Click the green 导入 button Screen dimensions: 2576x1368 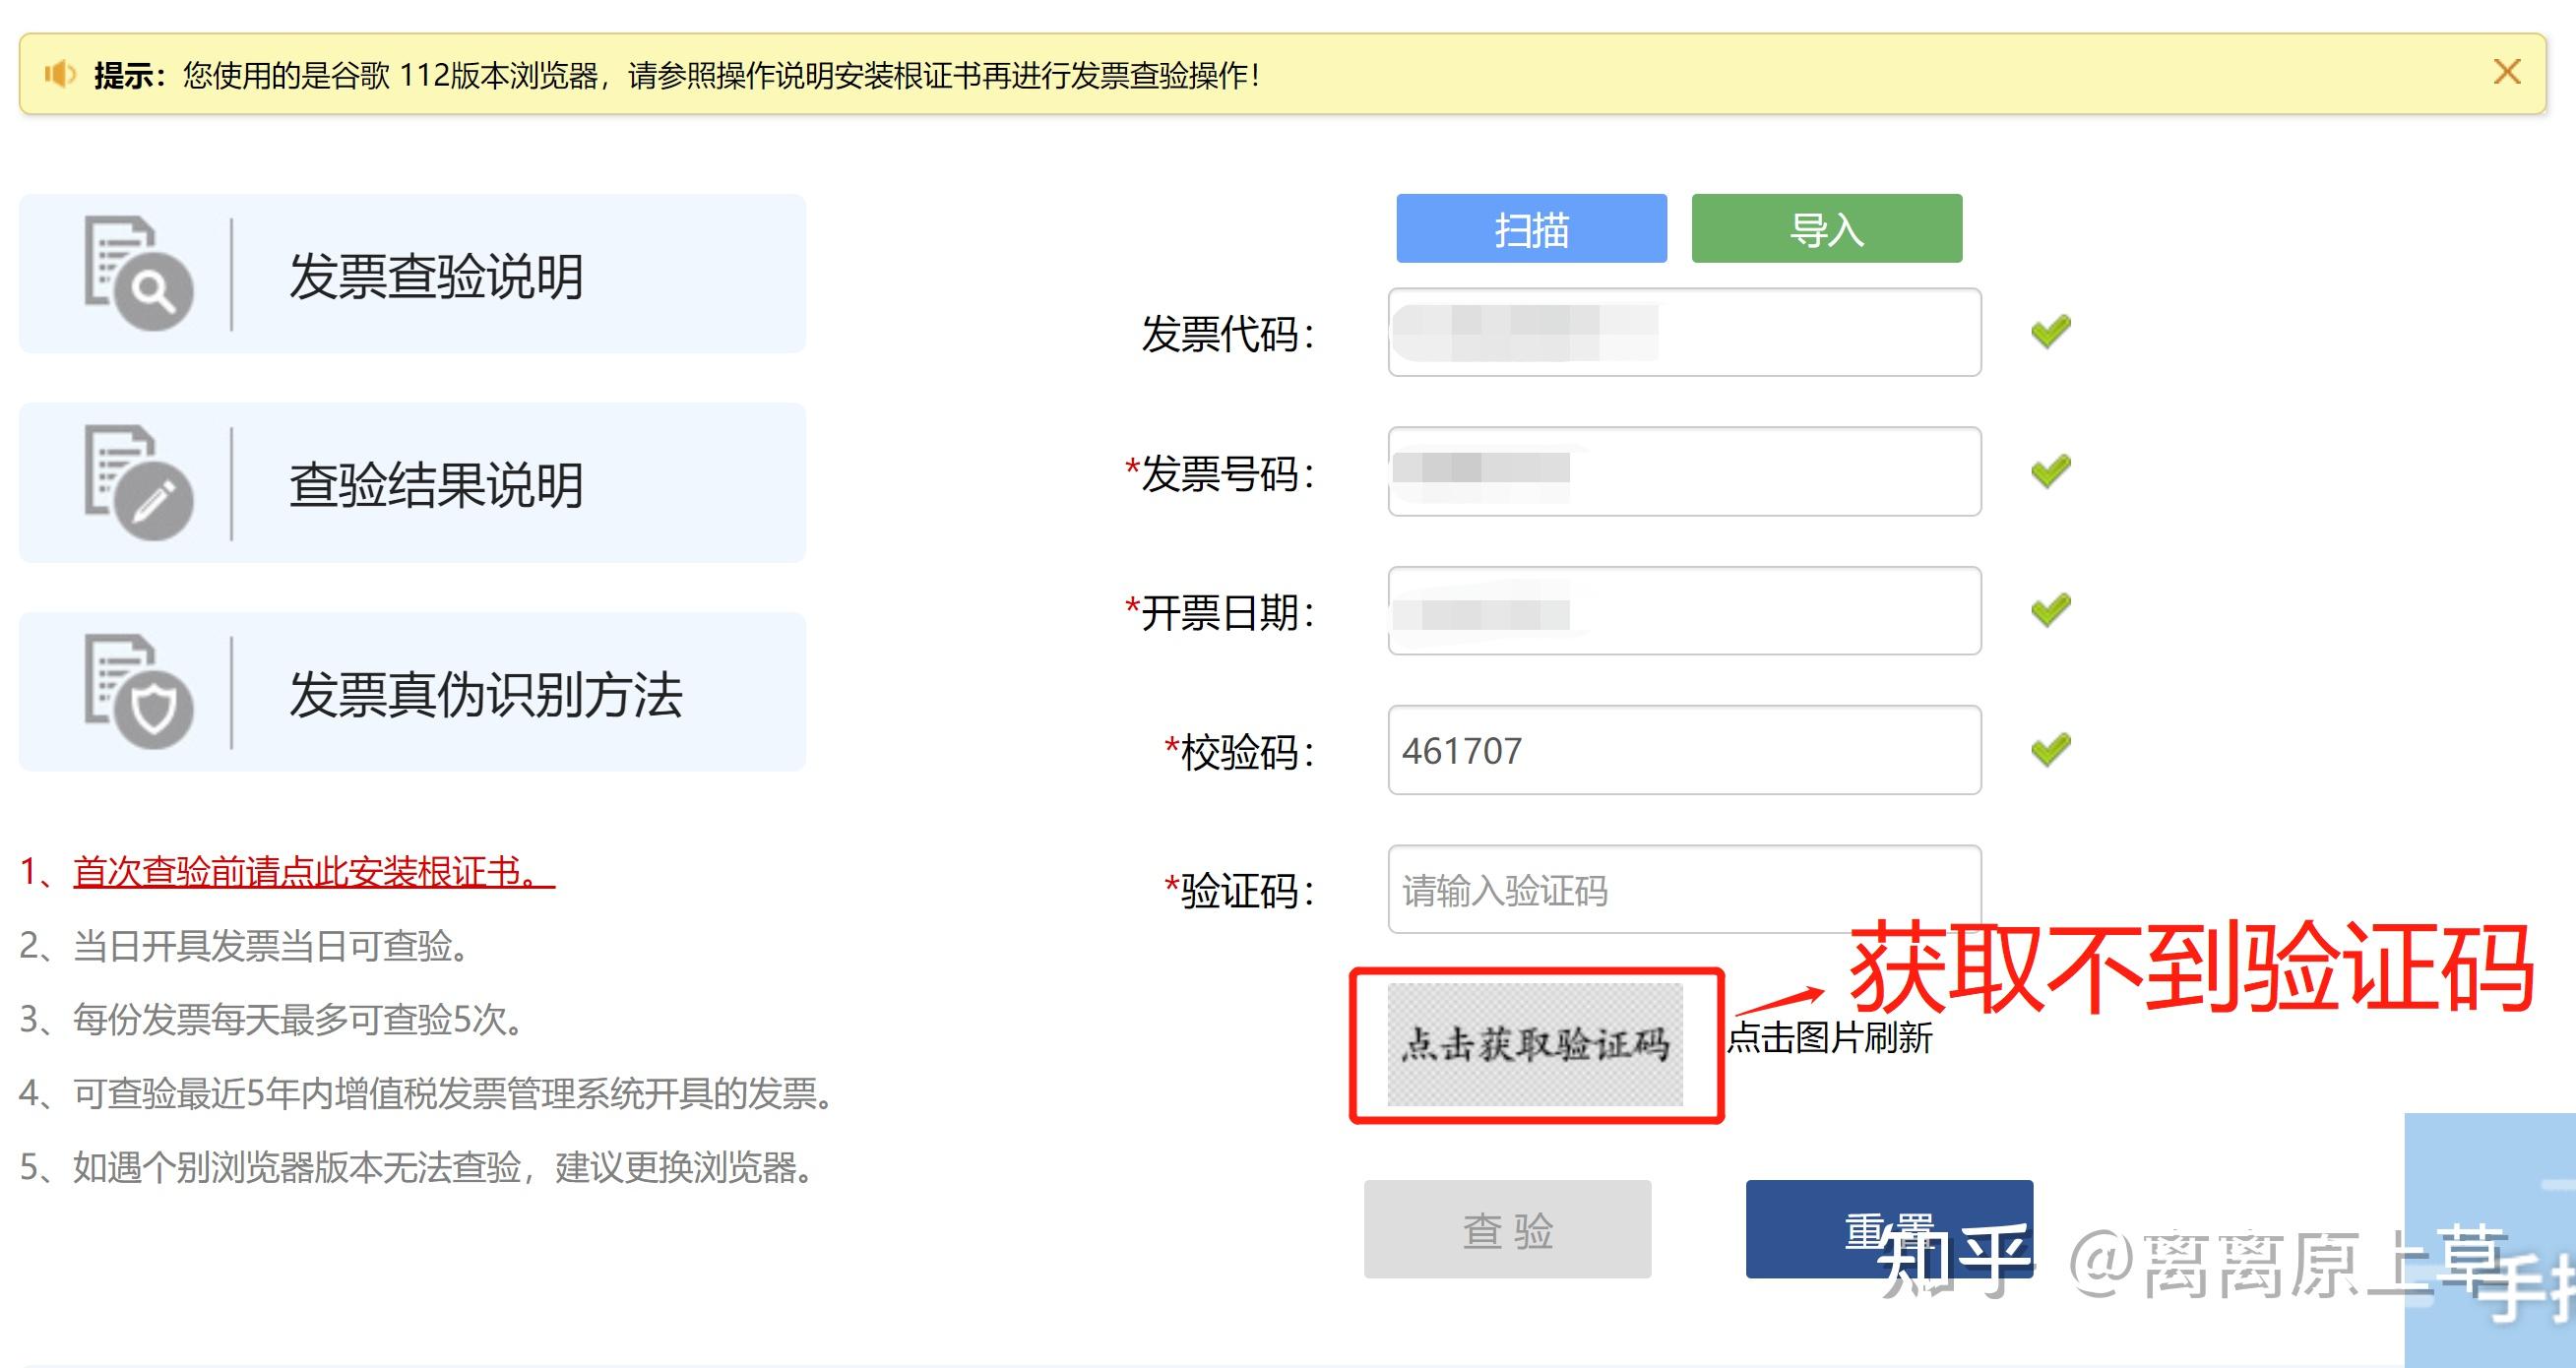click(1826, 229)
